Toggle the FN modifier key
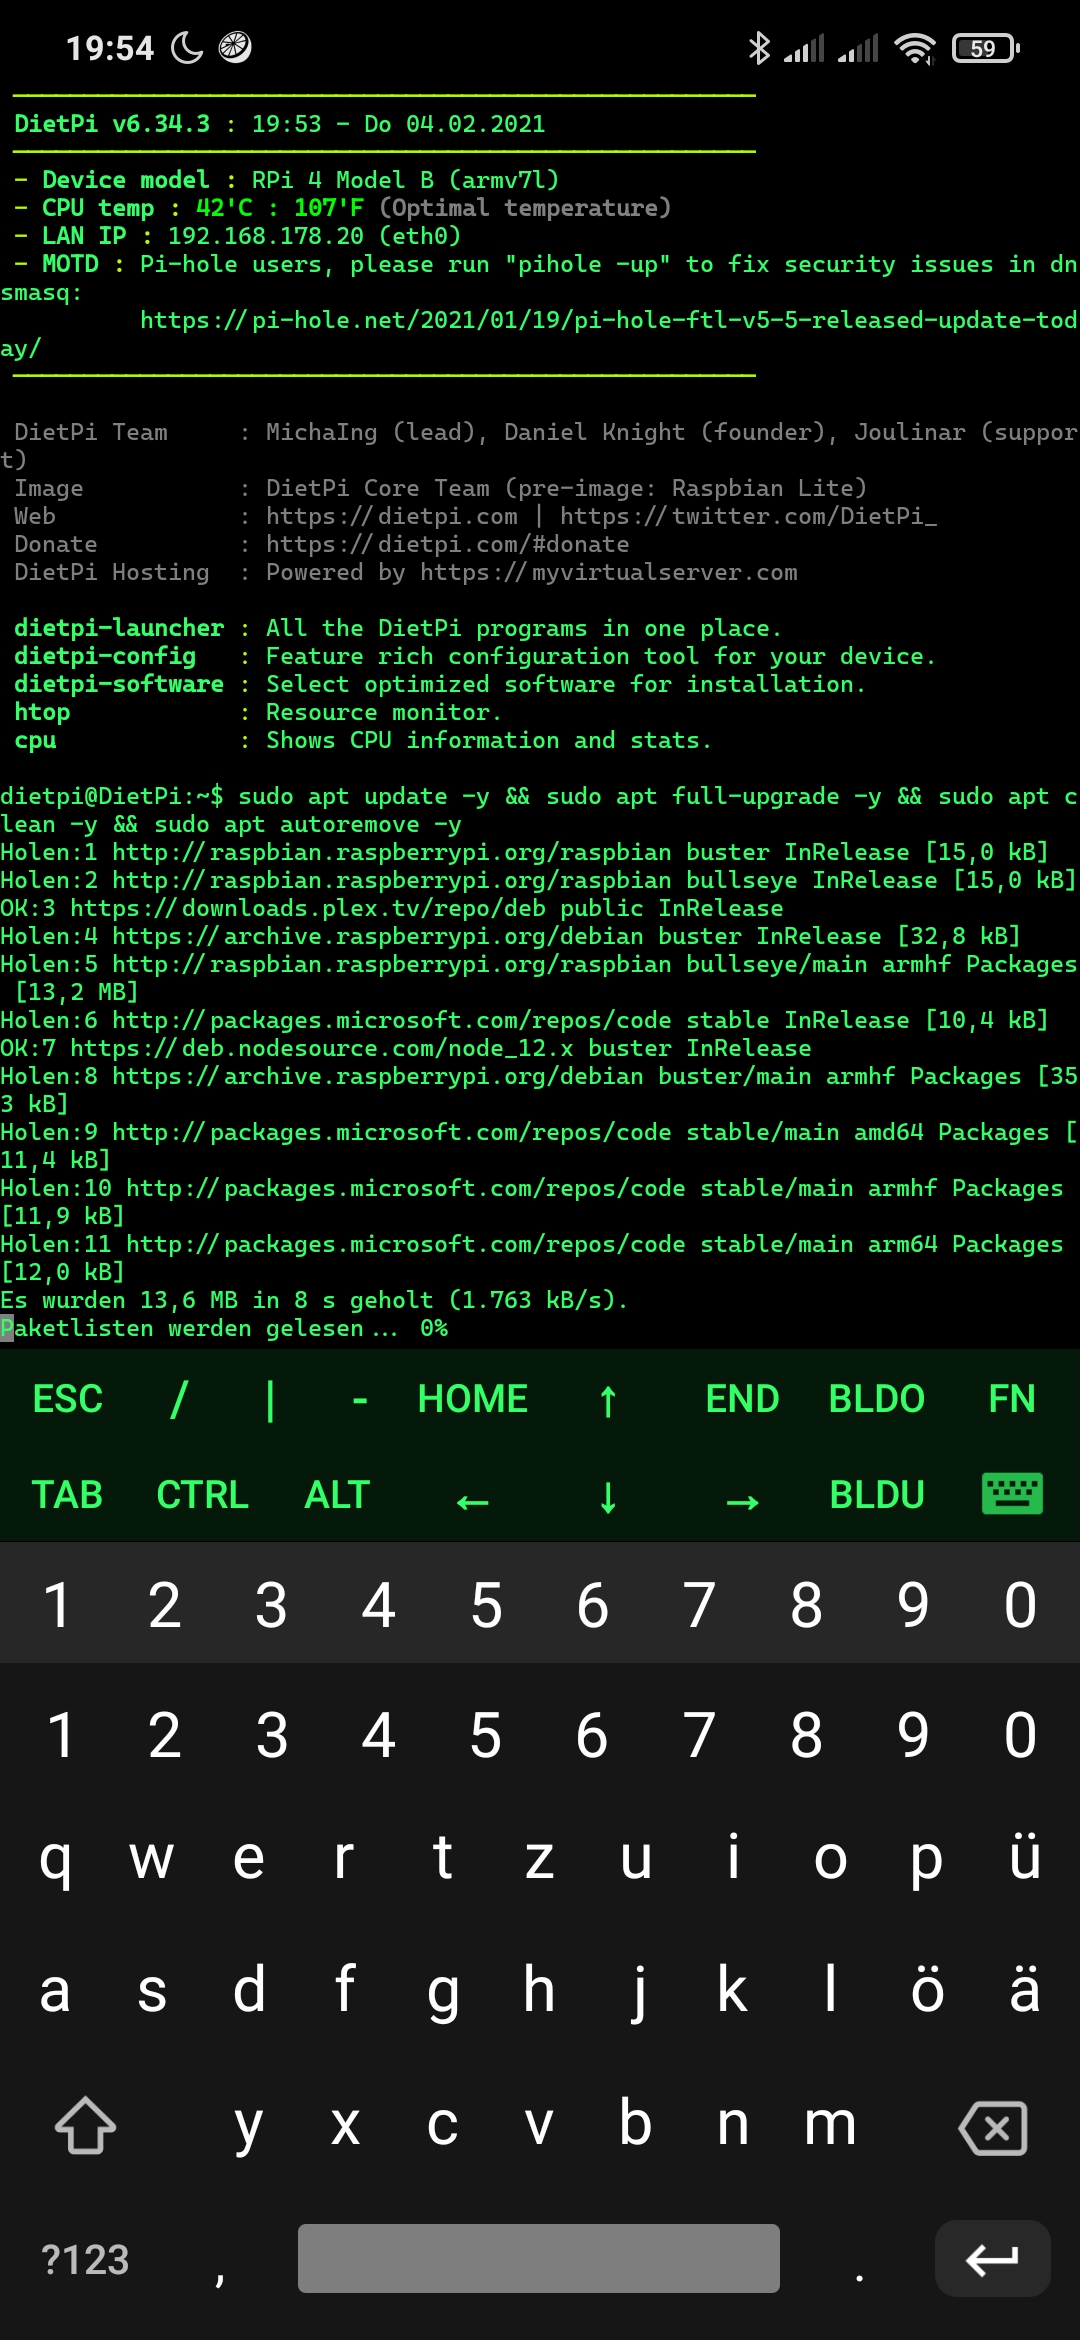The width and height of the screenshot is (1080, 2340). tap(1012, 1398)
